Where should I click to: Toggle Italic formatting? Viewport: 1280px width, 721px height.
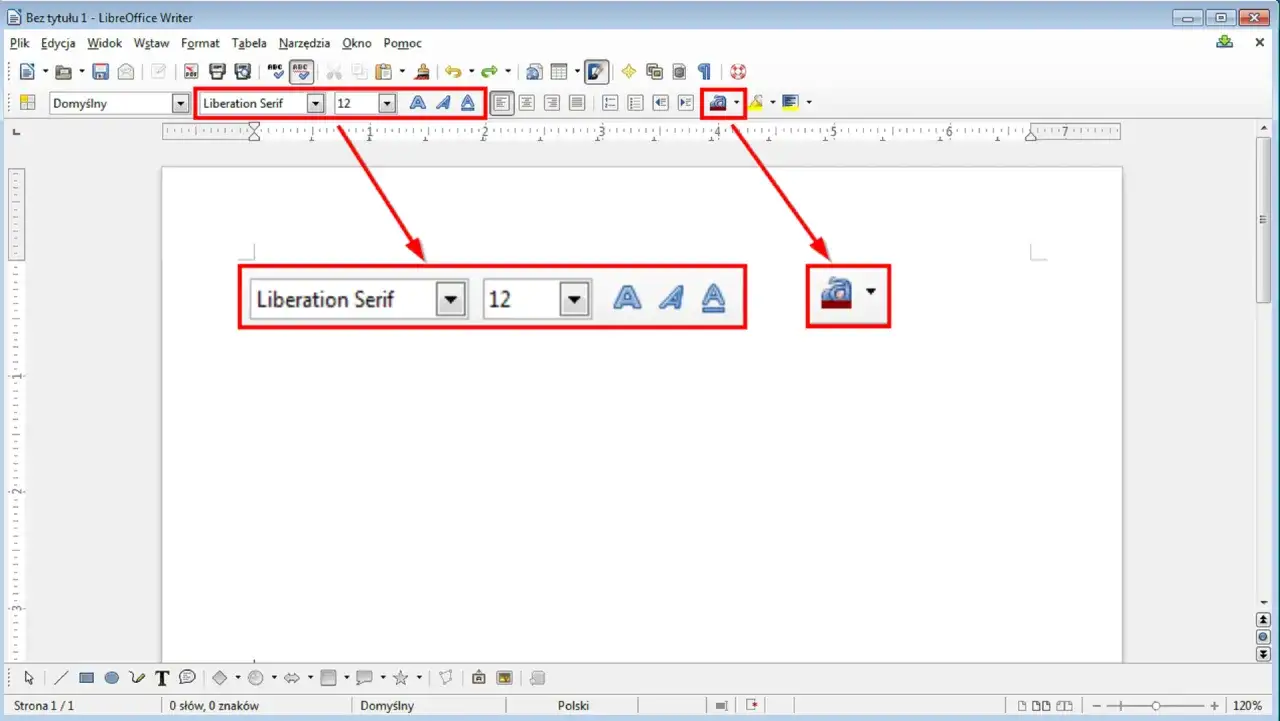click(443, 102)
